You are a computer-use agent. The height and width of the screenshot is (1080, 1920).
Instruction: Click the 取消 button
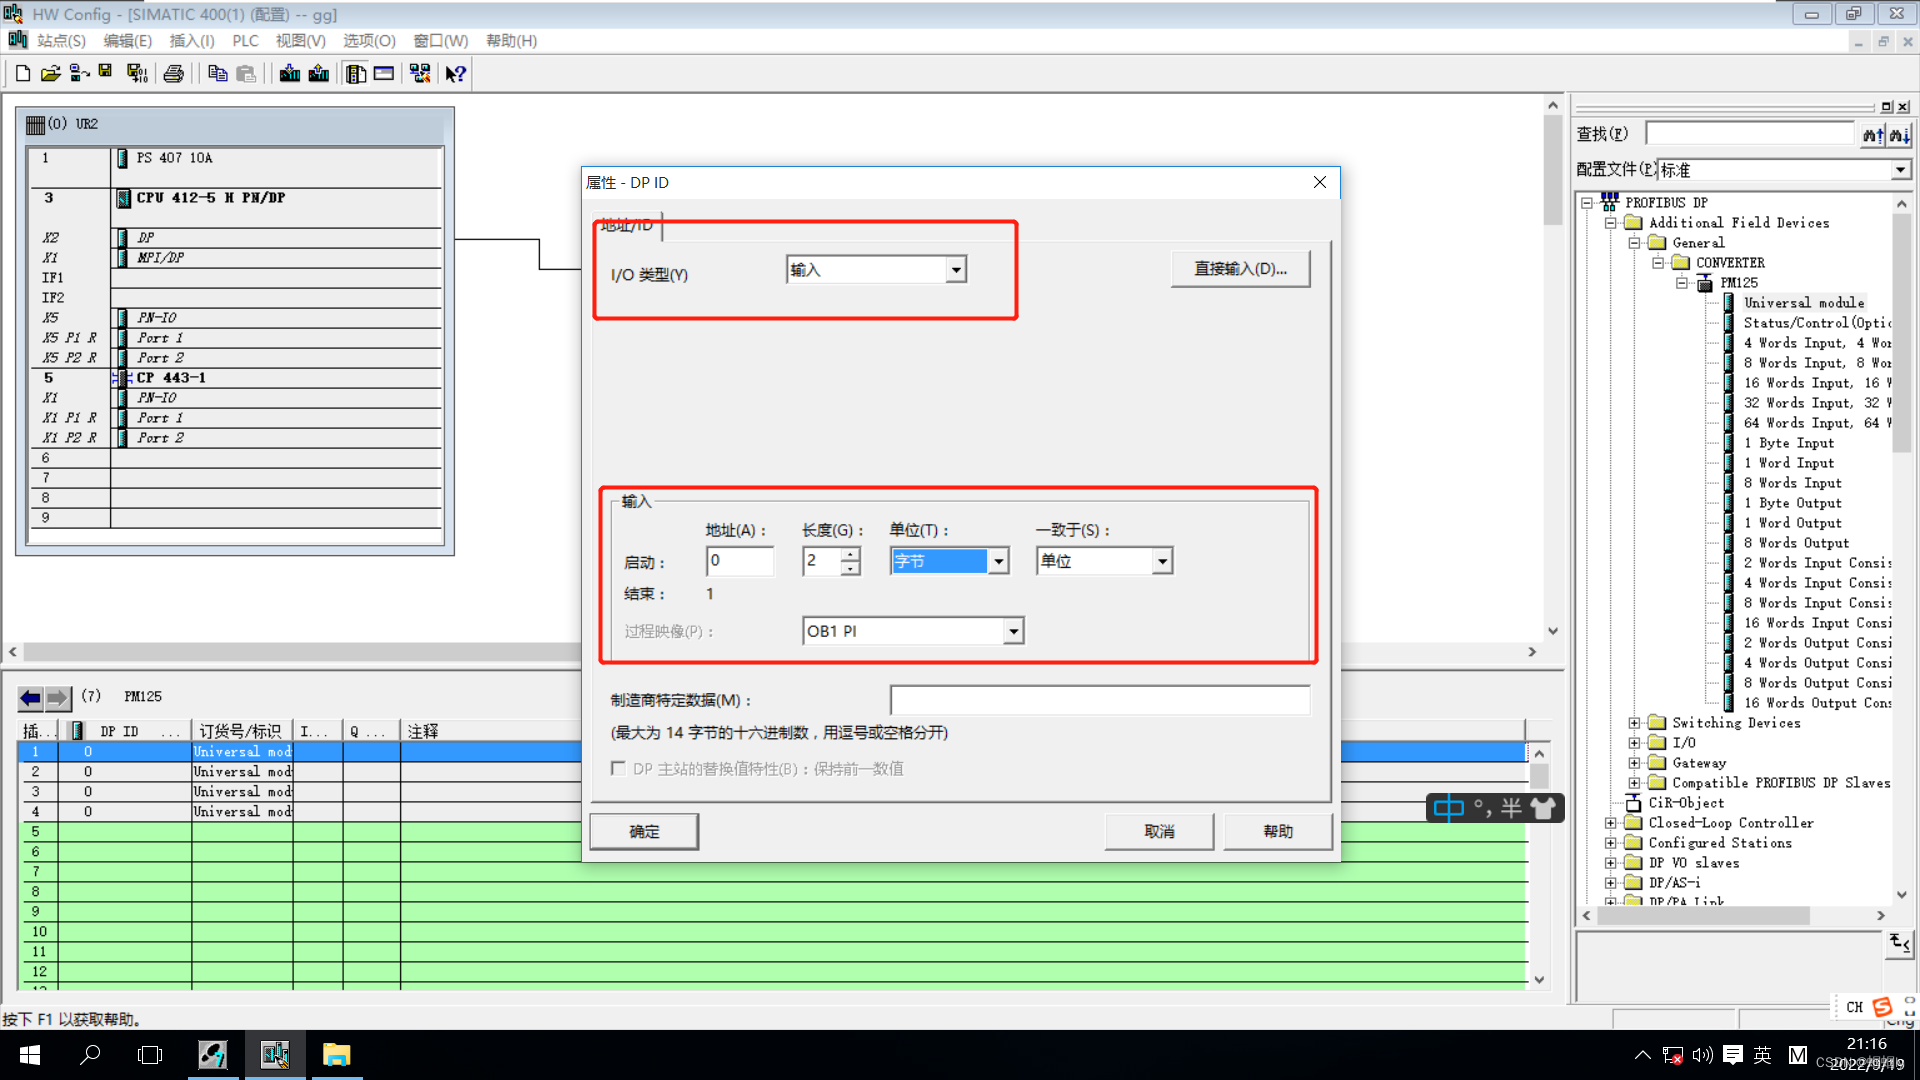point(1159,832)
